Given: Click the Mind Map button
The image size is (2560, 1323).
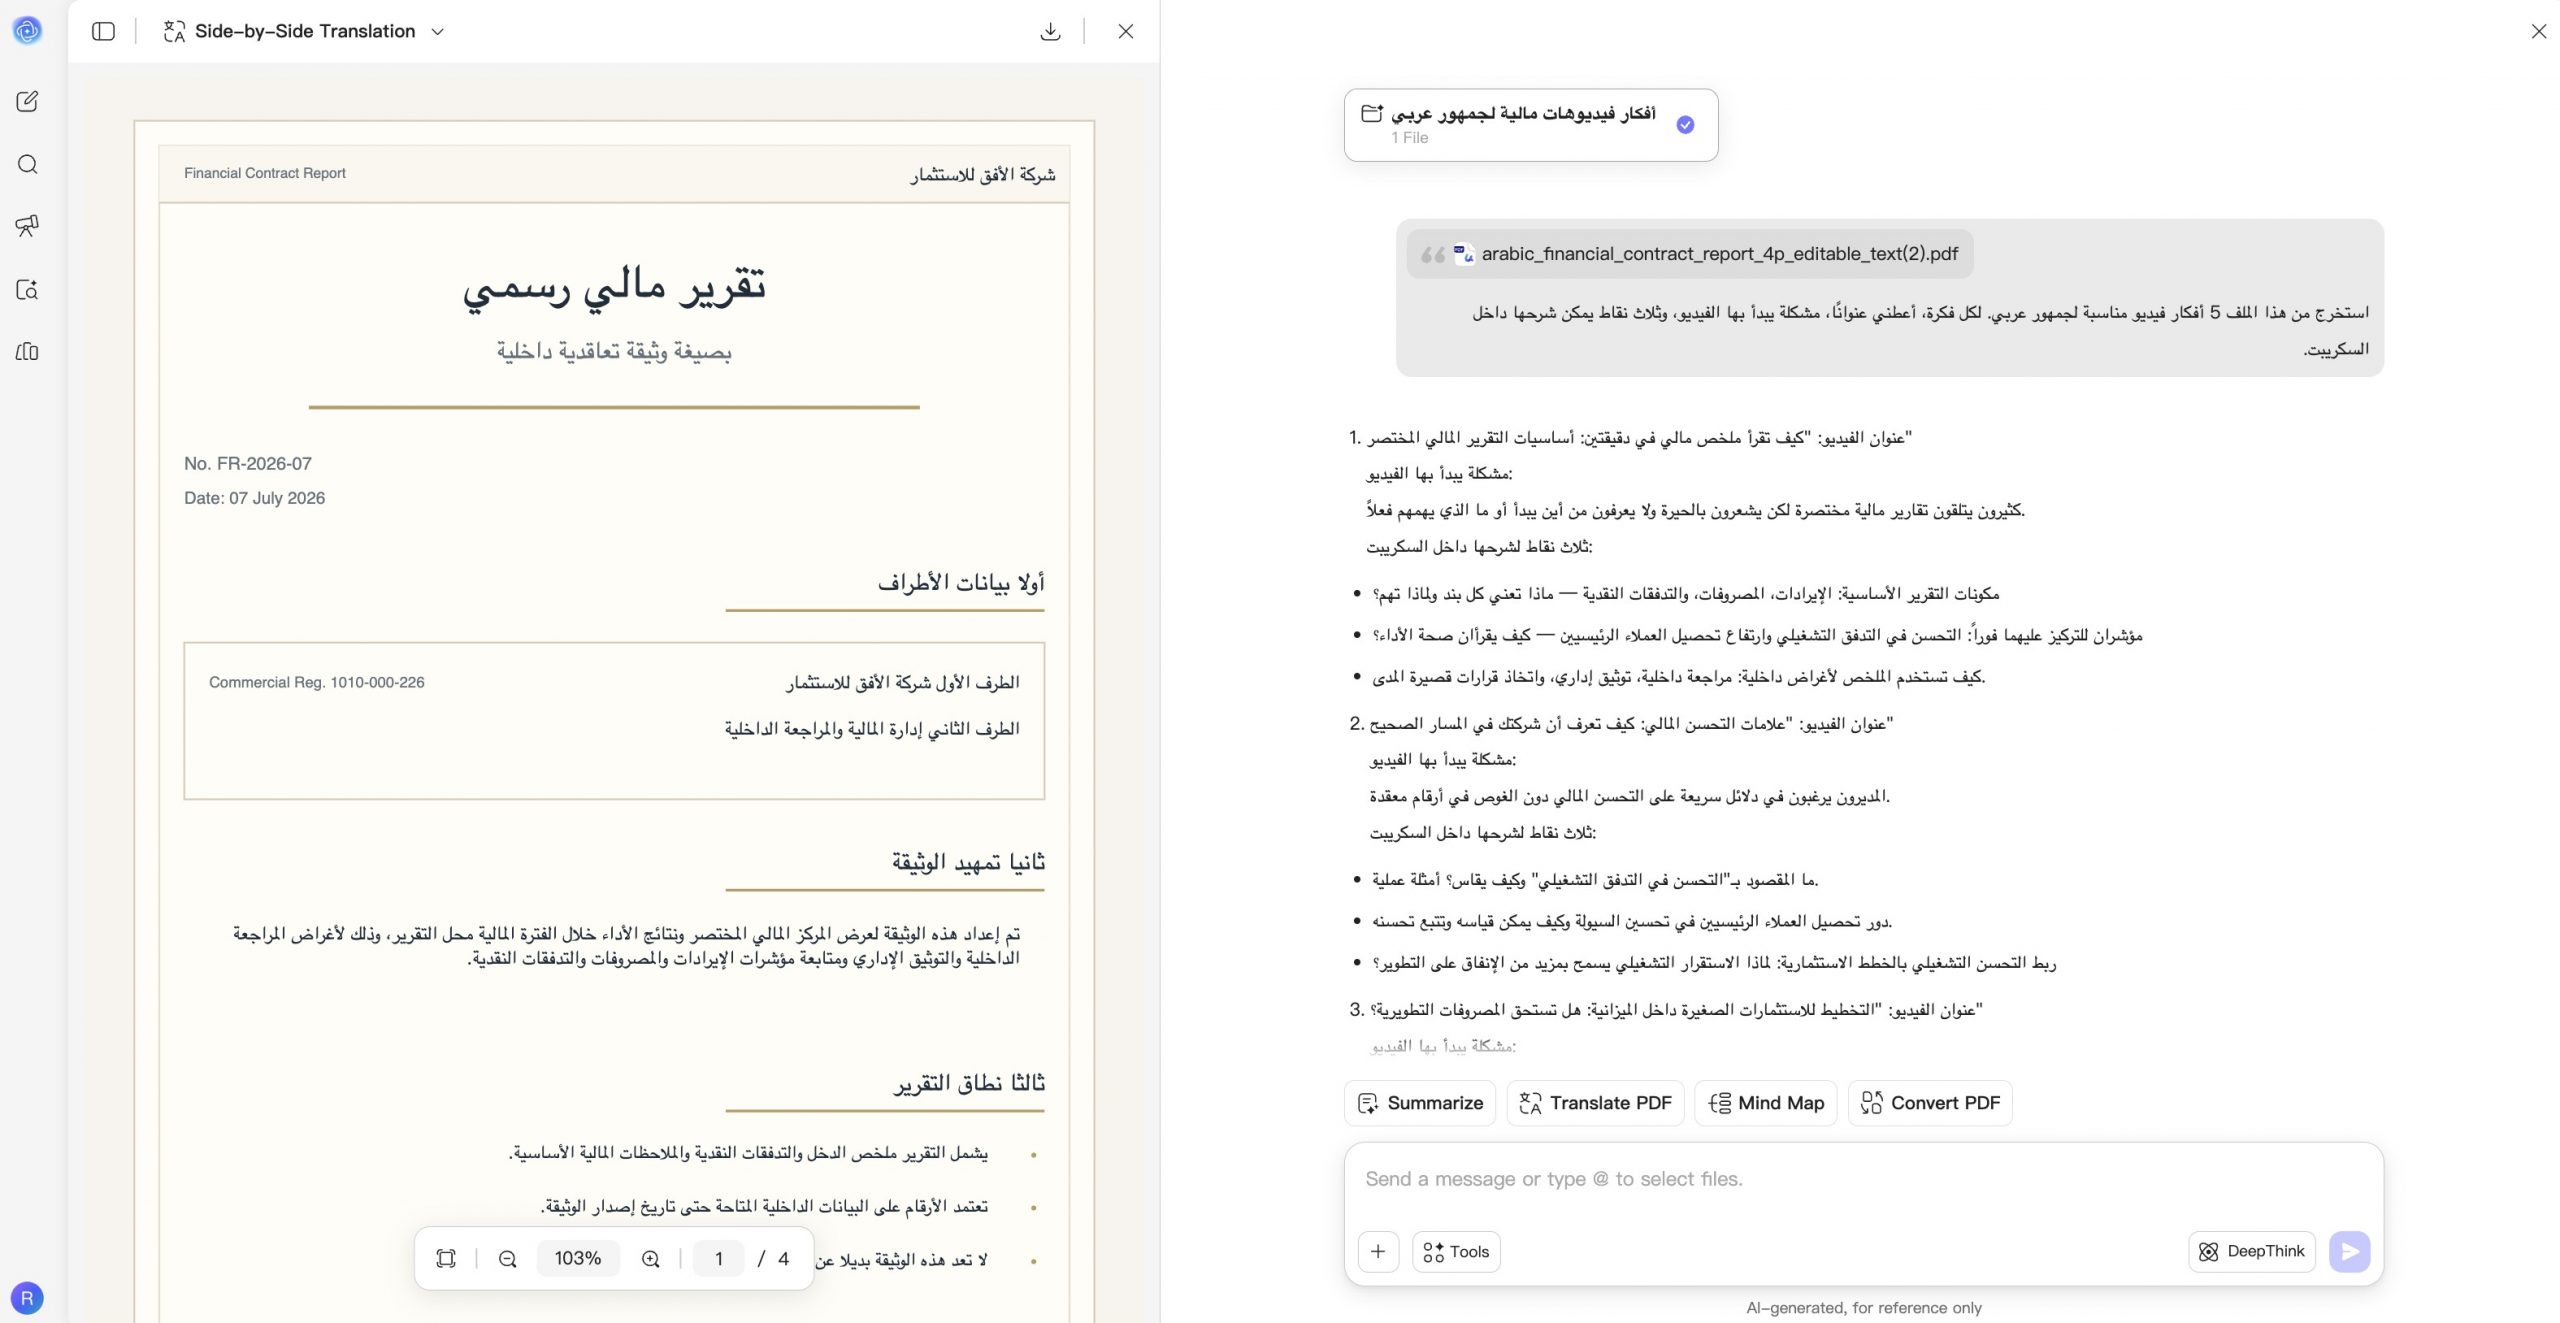Looking at the screenshot, I should [1766, 1103].
